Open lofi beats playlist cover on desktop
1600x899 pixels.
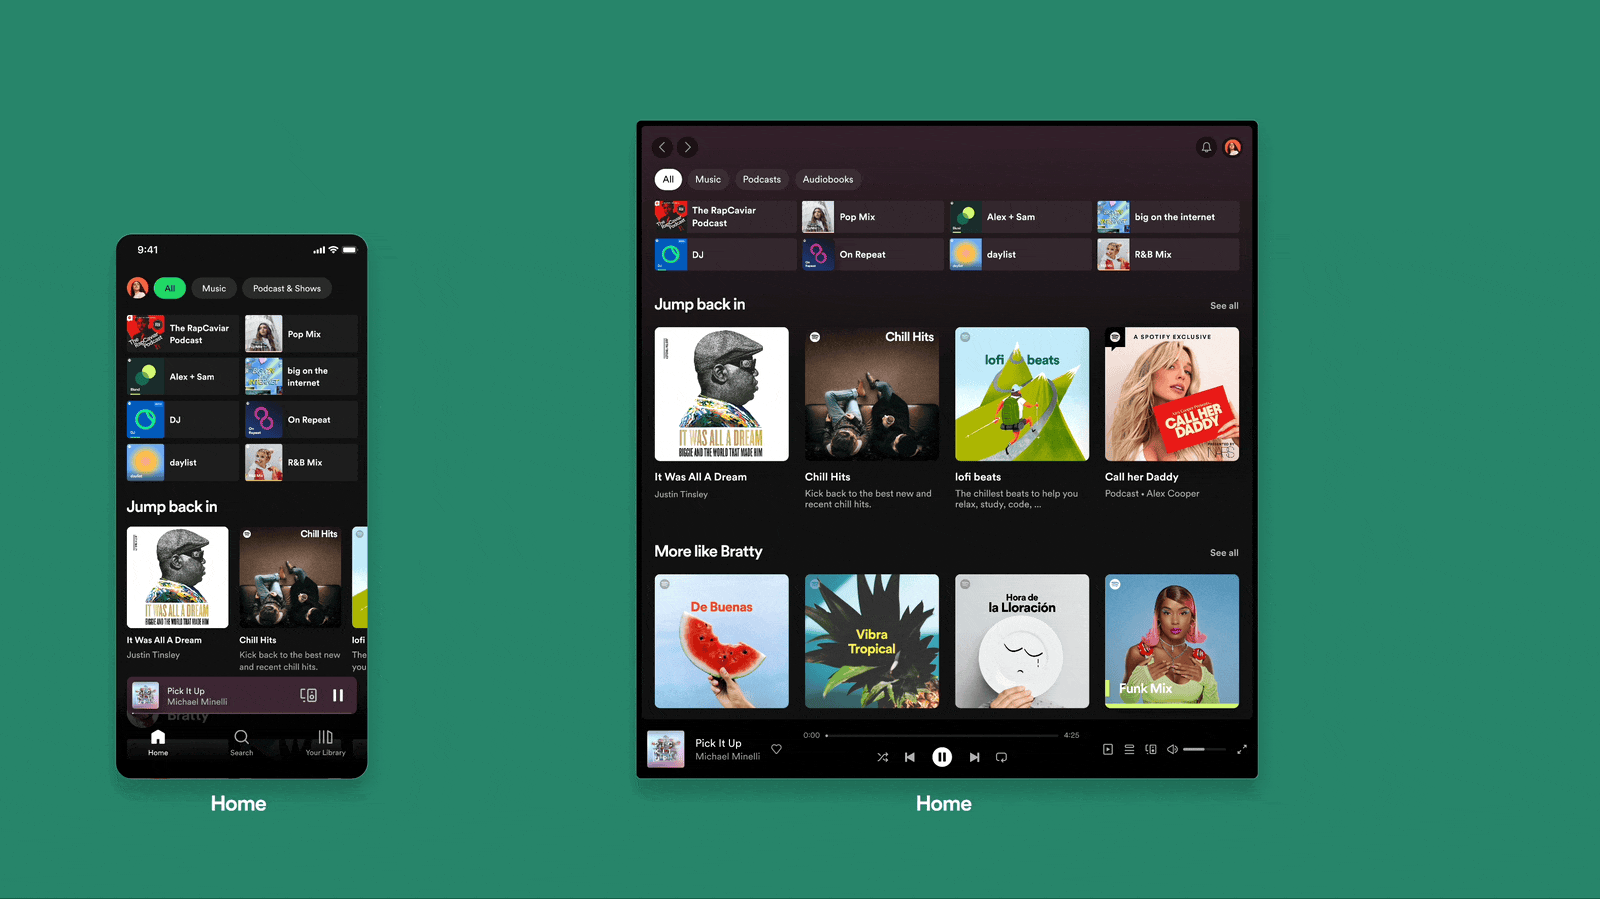click(x=1022, y=394)
